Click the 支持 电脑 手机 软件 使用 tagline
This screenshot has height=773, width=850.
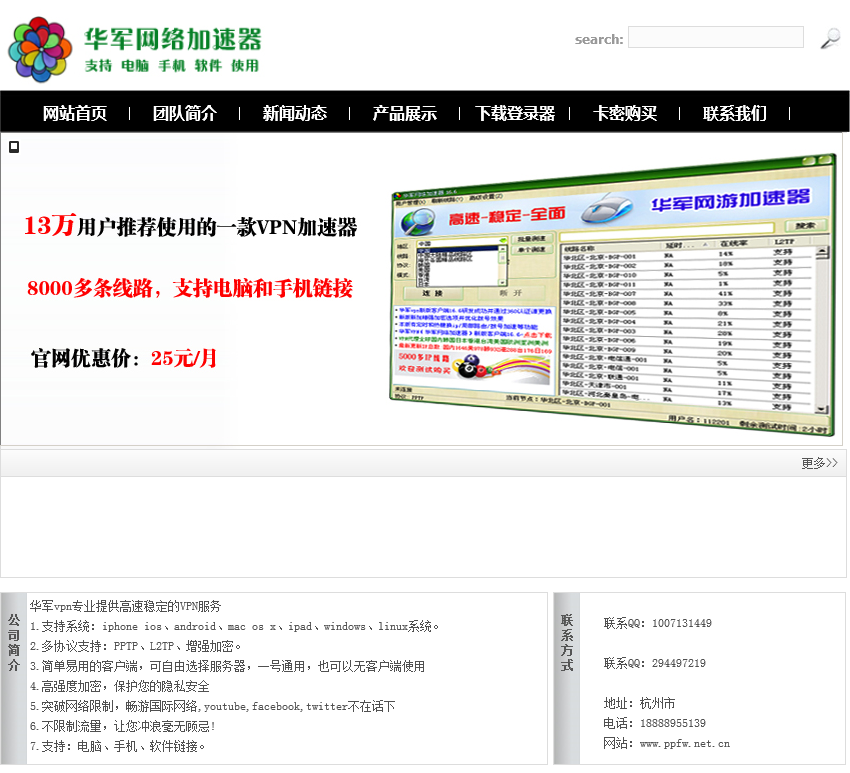click(172, 66)
